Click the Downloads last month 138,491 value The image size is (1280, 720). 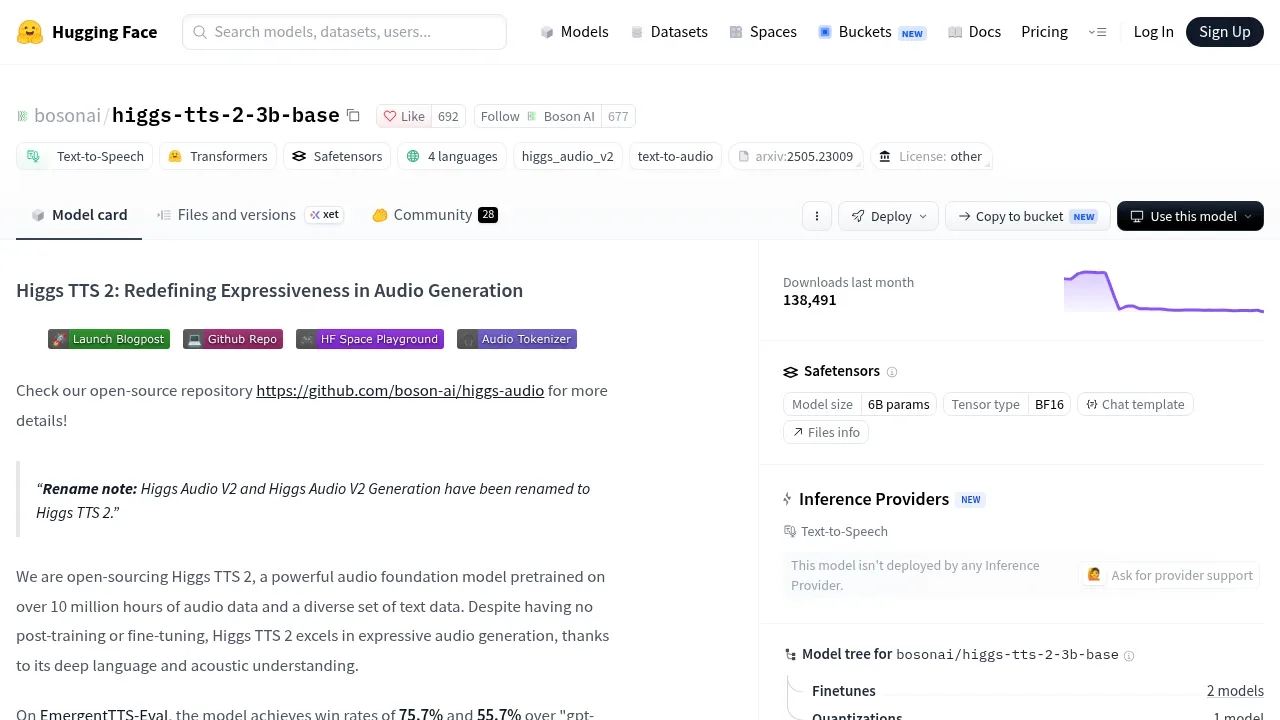810,300
